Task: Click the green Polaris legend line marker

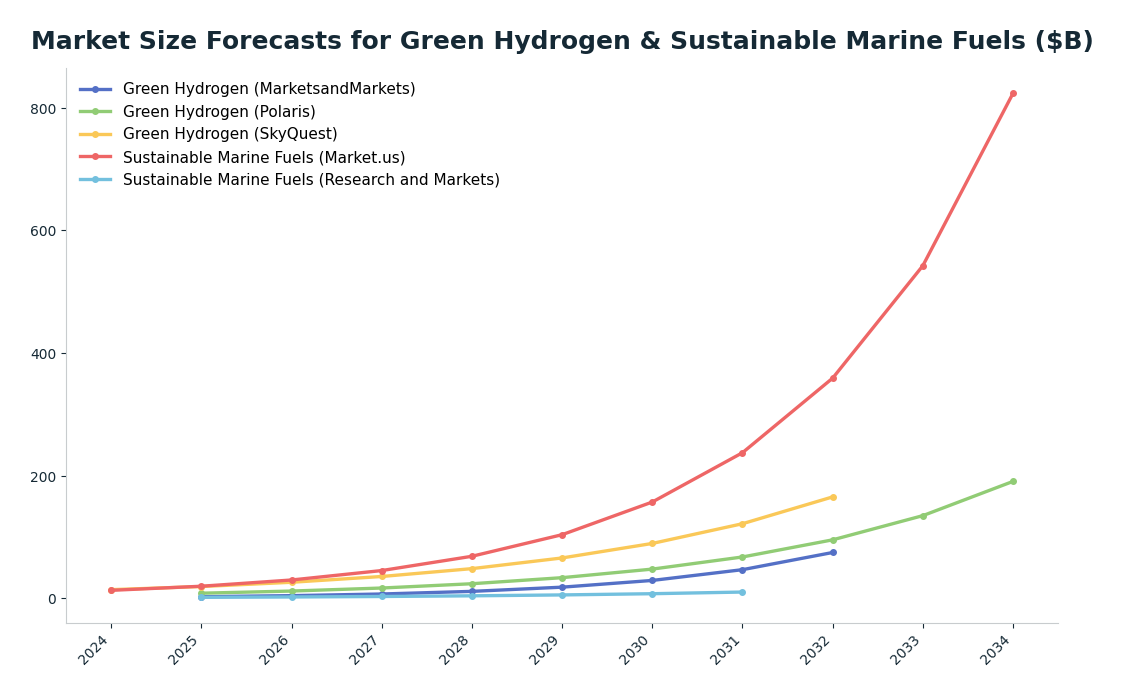Action: [x=95, y=112]
